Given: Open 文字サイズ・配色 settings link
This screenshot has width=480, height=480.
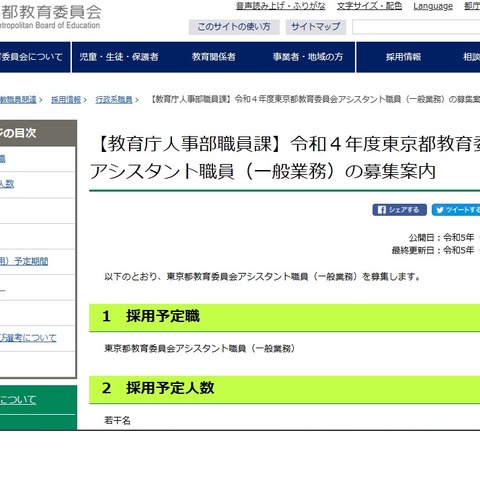Looking at the screenshot, I should coord(369,6).
